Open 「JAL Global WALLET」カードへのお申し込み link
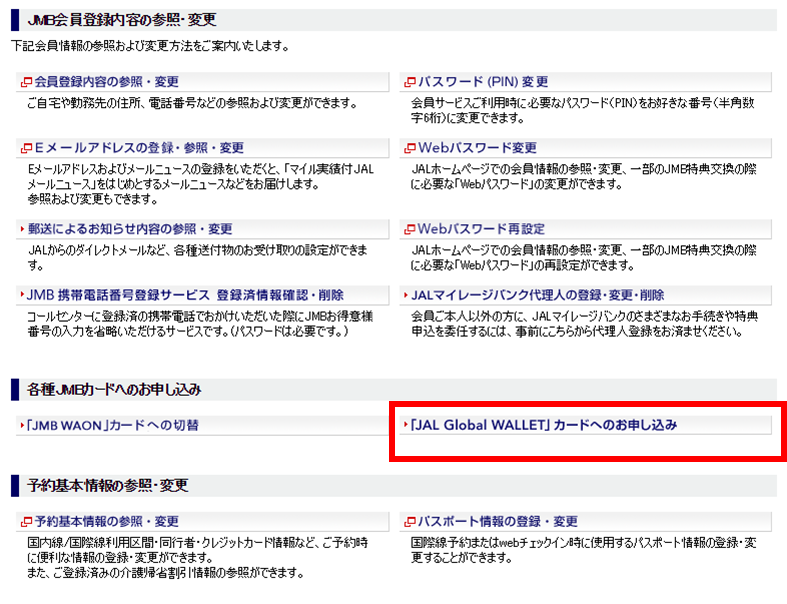The image size is (787, 604). [544, 425]
